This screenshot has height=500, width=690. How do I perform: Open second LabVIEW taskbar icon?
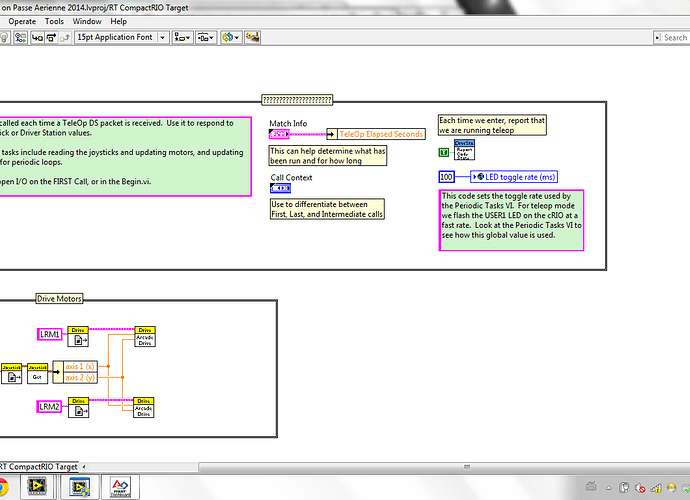click(80, 486)
